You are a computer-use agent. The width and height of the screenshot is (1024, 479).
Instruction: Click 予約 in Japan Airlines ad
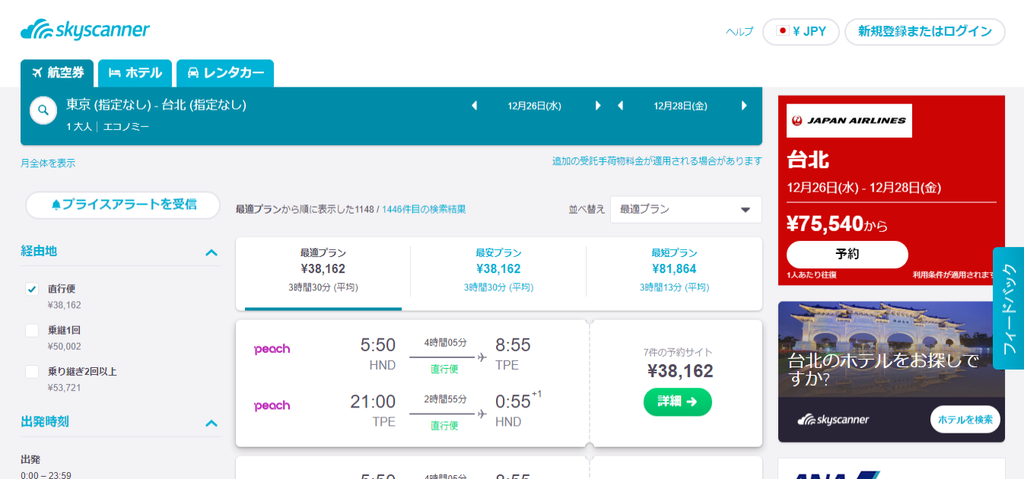point(847,255)
